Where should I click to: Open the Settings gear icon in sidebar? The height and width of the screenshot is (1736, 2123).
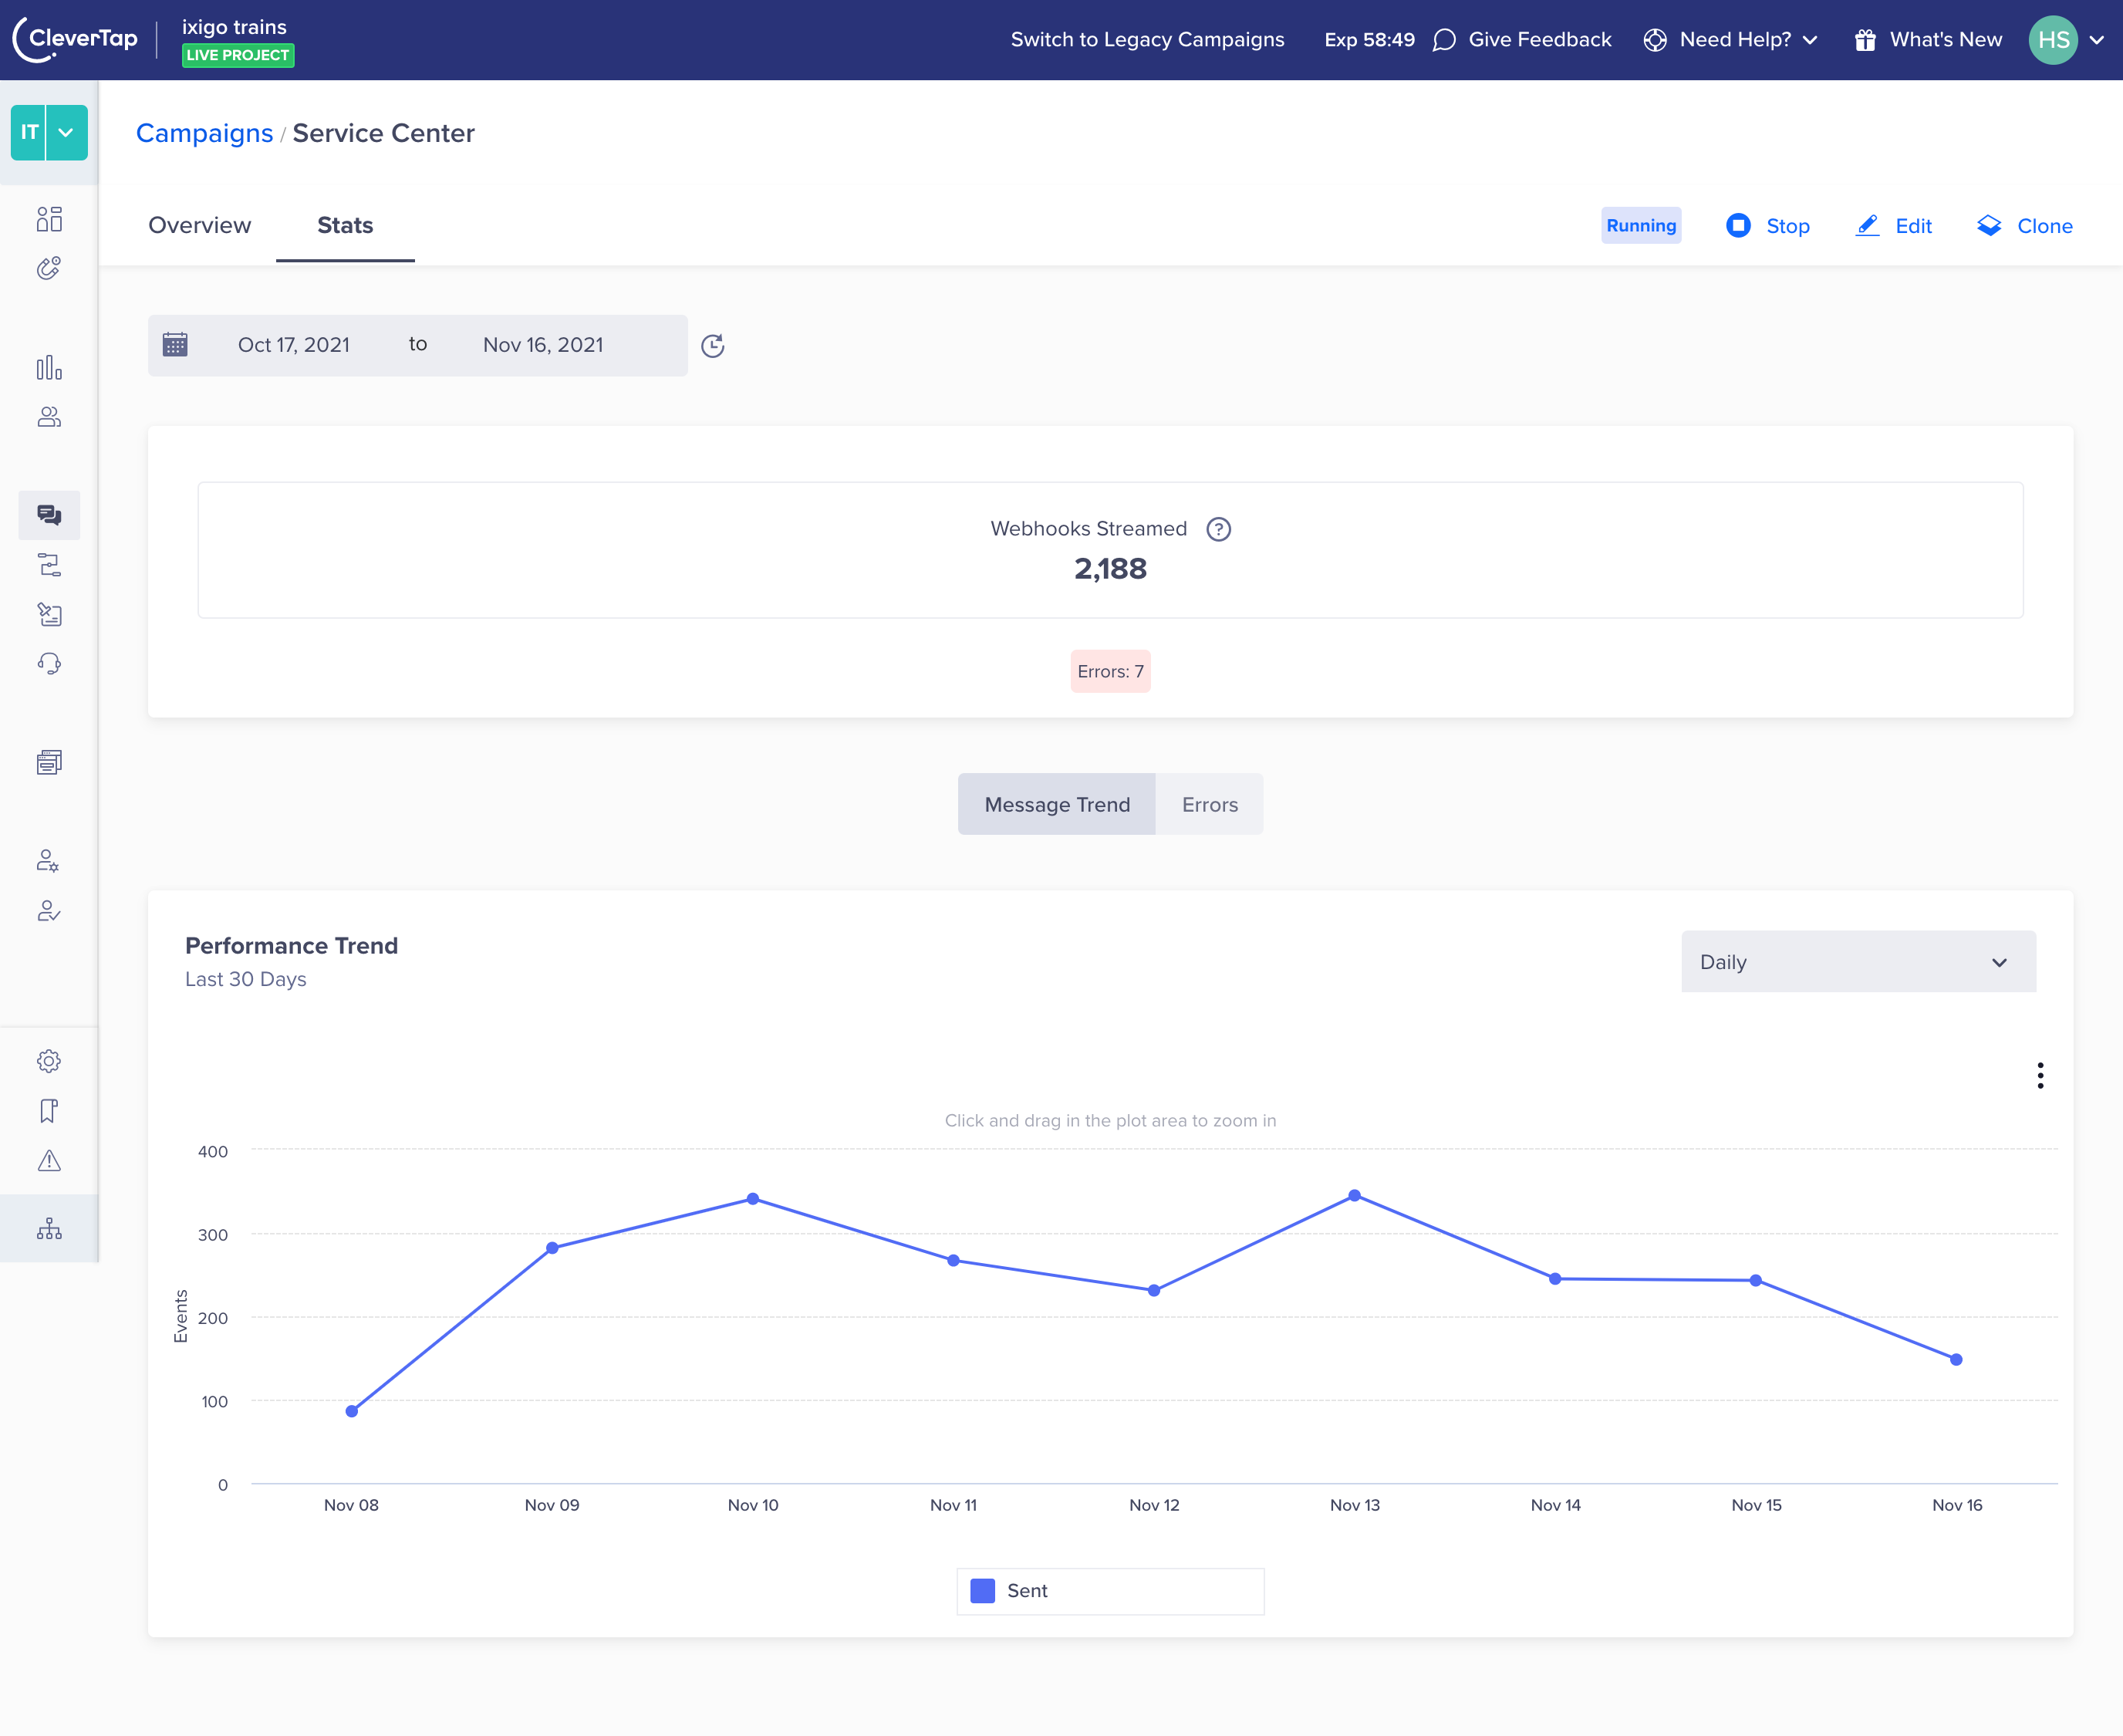[x=49, y=1061]
